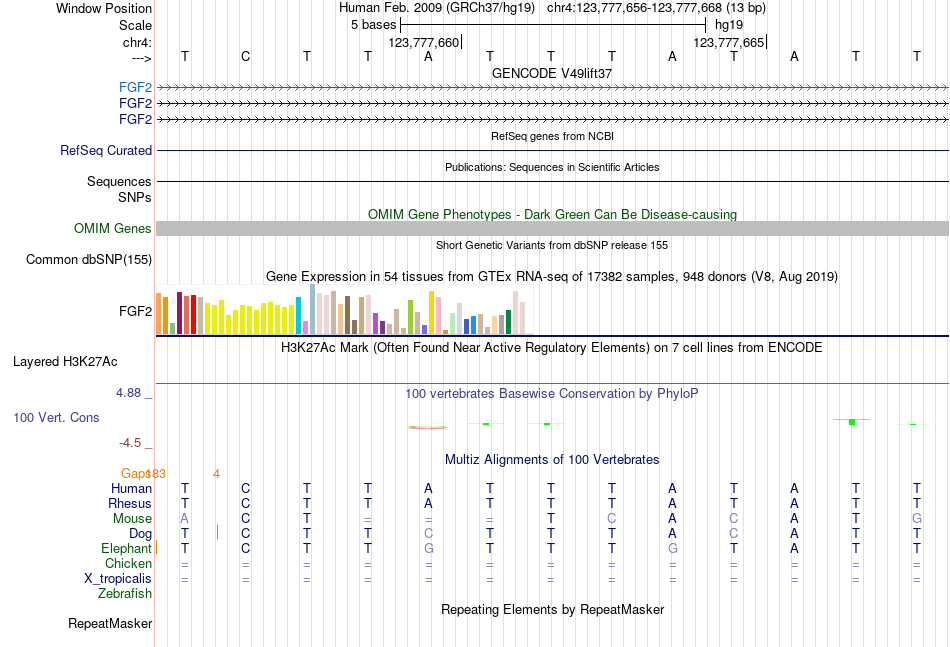This screenshot has width=950, height=647.
Task: Click the Window Position label
Action: tap(104, 8)
